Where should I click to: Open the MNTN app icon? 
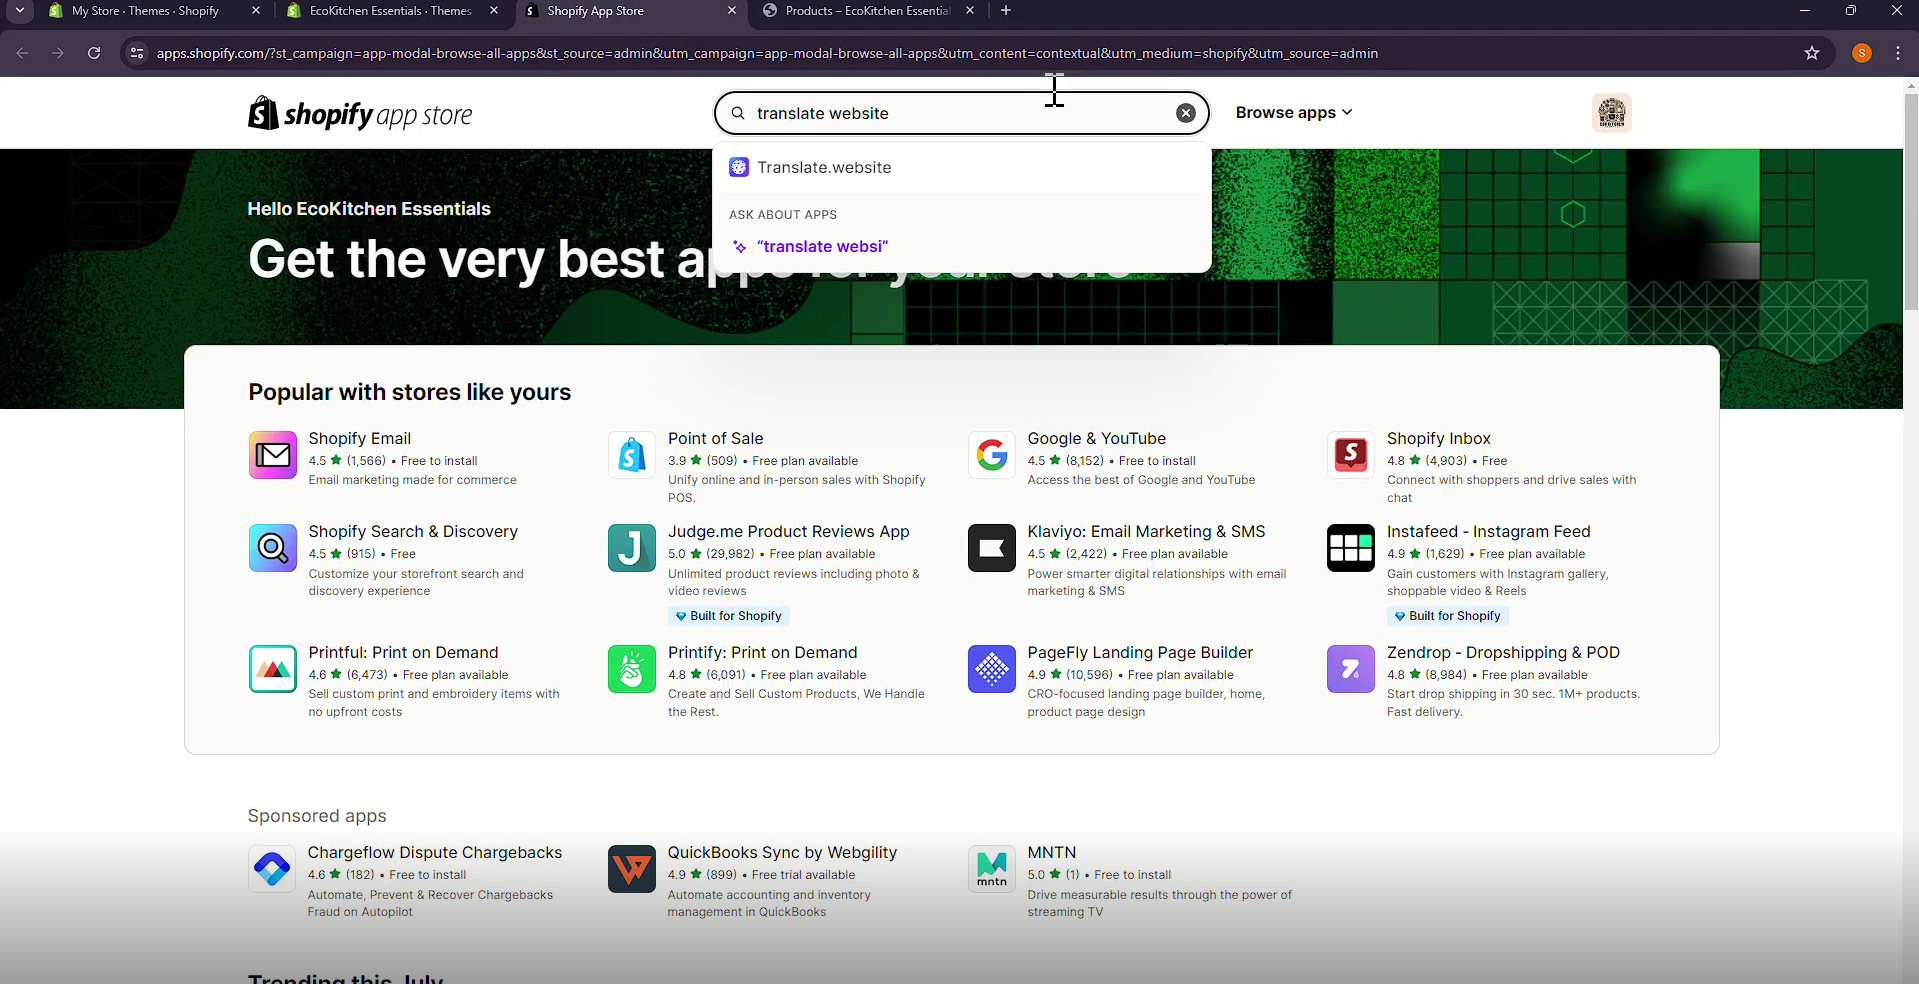992,869
